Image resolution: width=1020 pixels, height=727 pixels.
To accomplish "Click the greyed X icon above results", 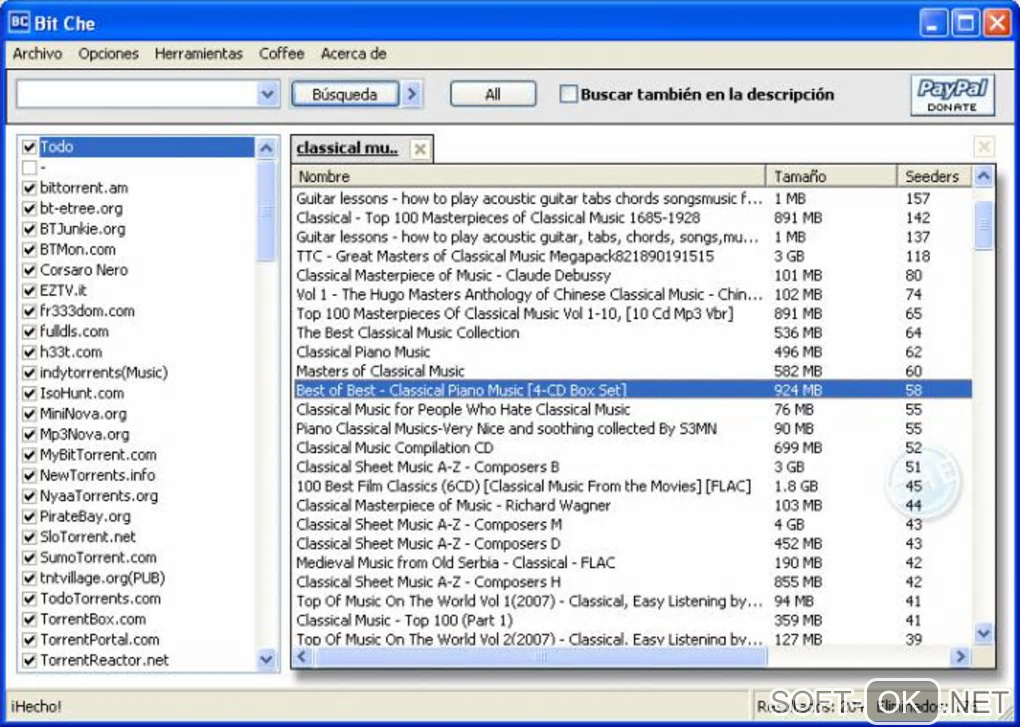I will [x=984, y=146].
